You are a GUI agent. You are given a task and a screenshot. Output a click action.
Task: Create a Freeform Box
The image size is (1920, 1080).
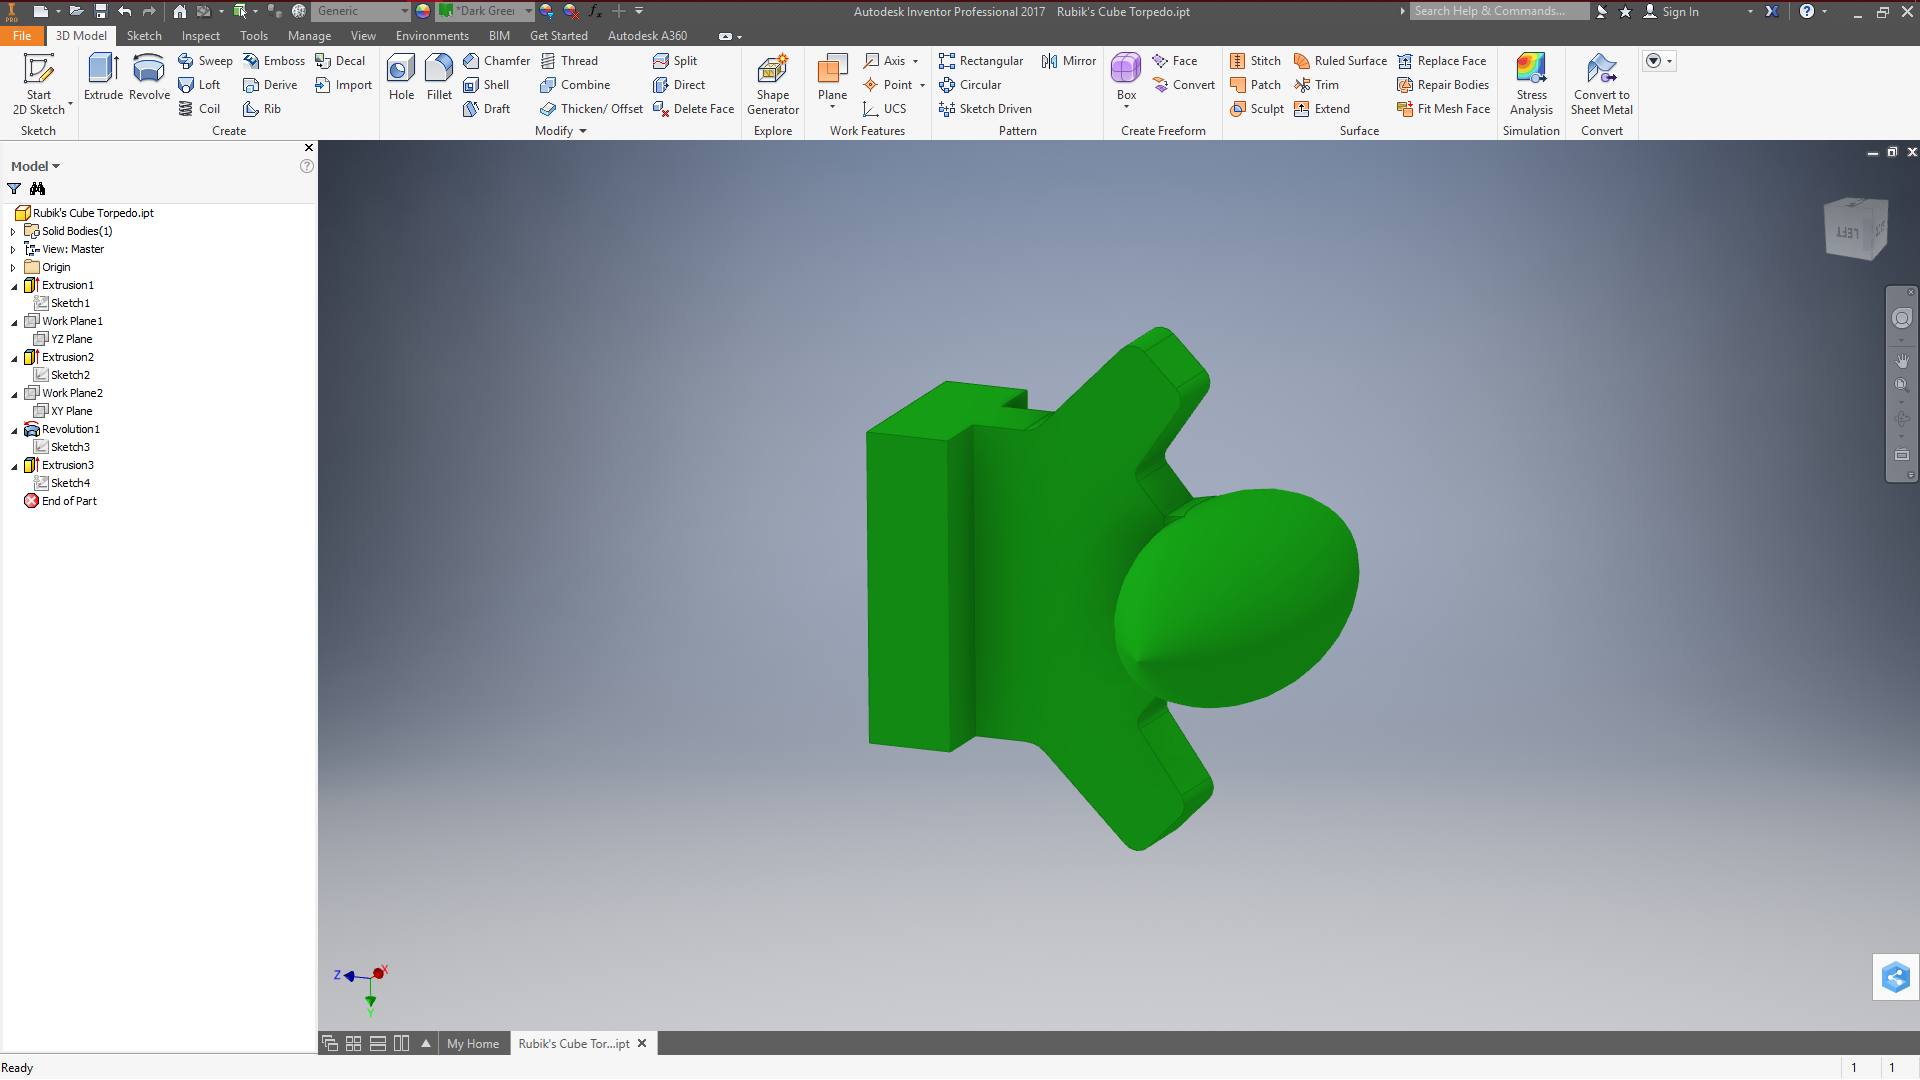tap(1126, 77)
